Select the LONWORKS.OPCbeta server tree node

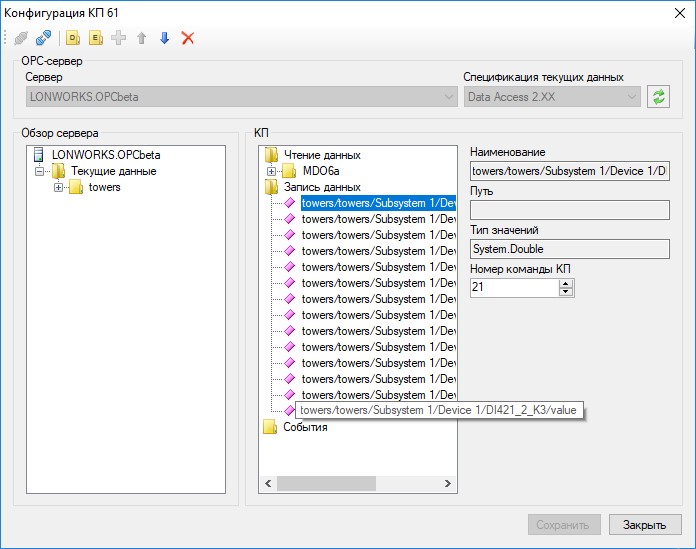pos(106,155)
